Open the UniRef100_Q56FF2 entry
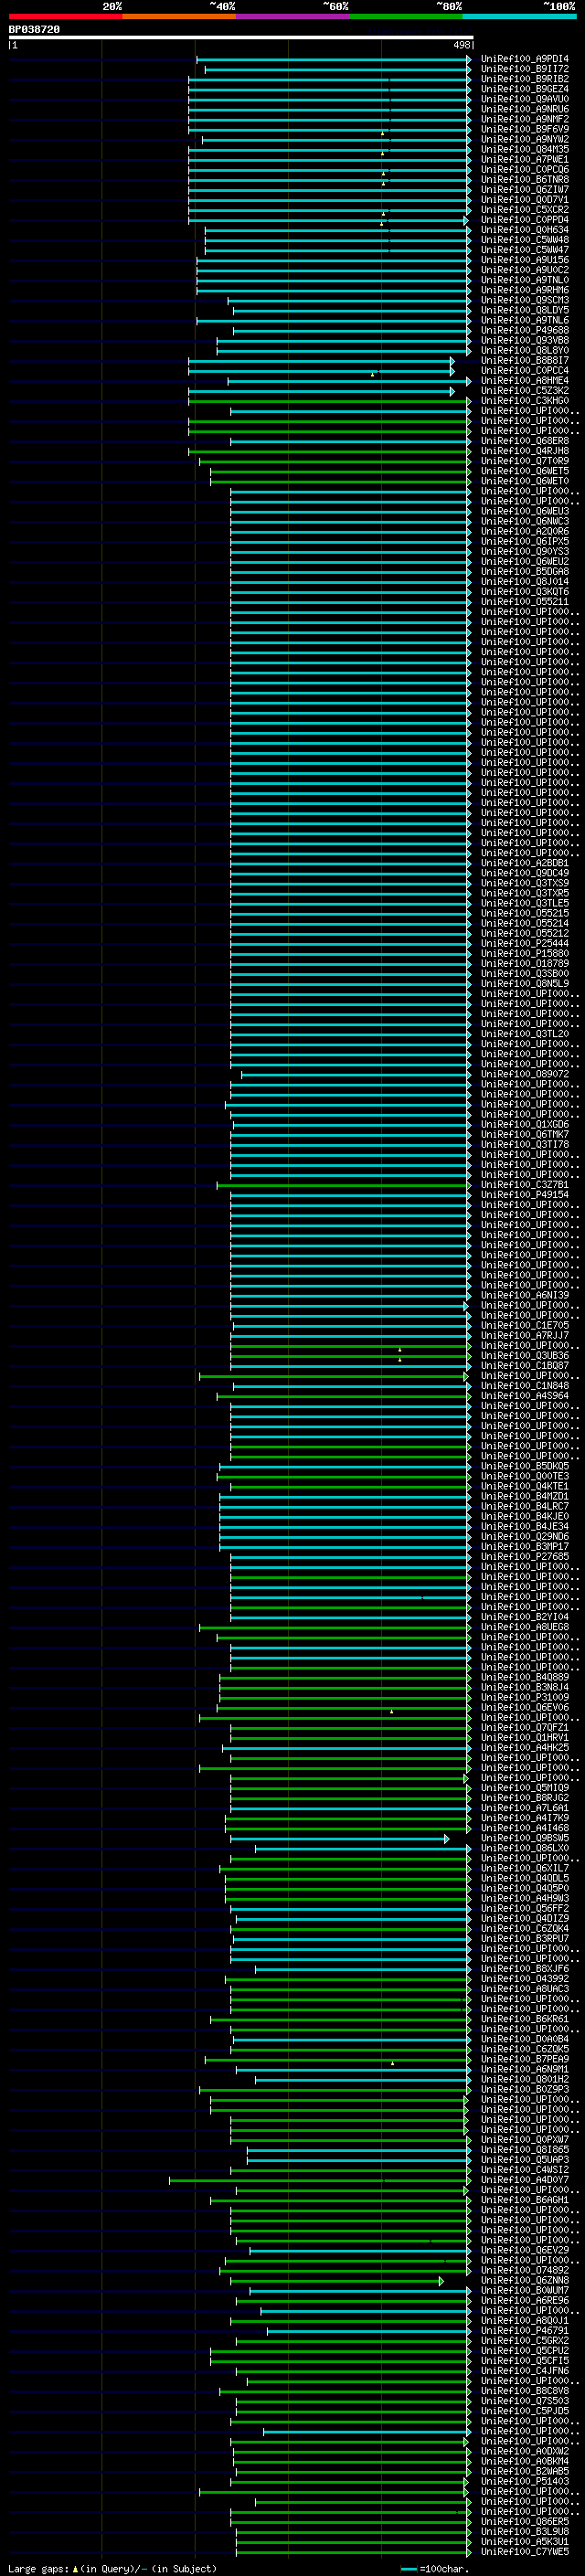Screen dimensions: 585x2576 [524, 1908]
